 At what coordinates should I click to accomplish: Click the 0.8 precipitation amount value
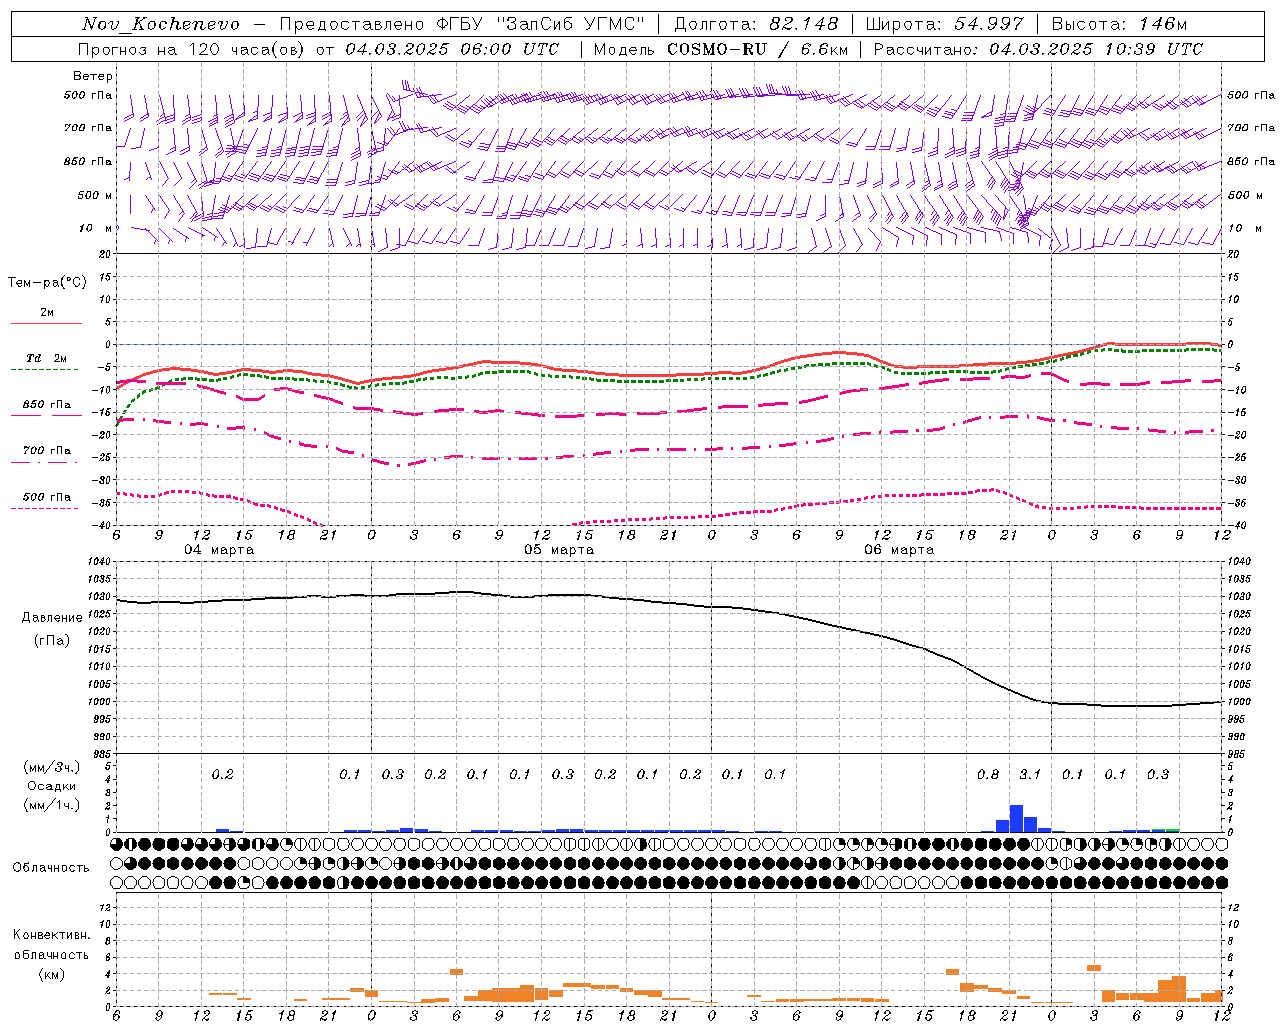[988, 775]
